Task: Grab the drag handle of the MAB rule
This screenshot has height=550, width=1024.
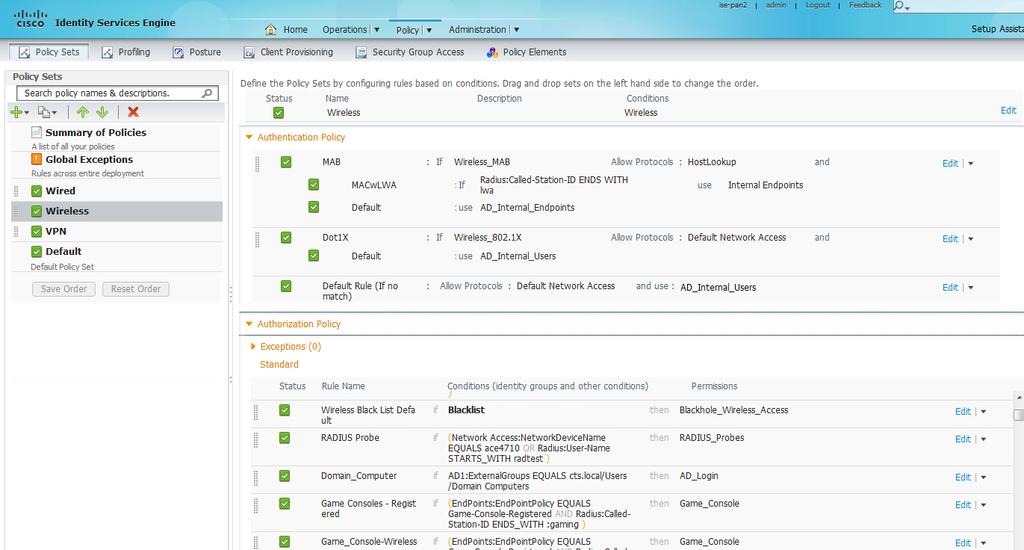Action: [257, 164]
